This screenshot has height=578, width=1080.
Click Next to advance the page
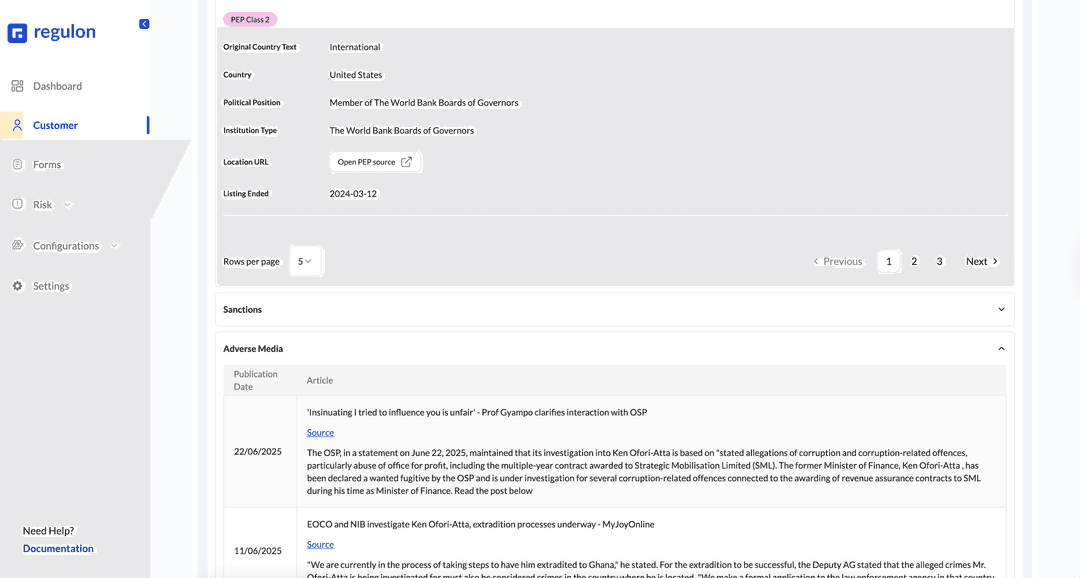[981, 261]
